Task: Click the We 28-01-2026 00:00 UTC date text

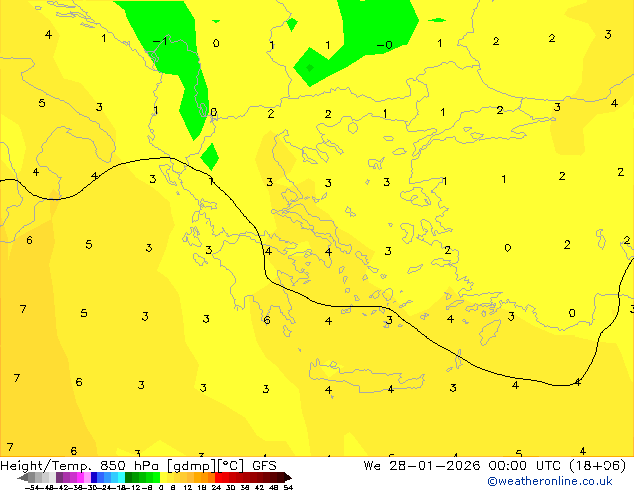Action: click(464, 466)
